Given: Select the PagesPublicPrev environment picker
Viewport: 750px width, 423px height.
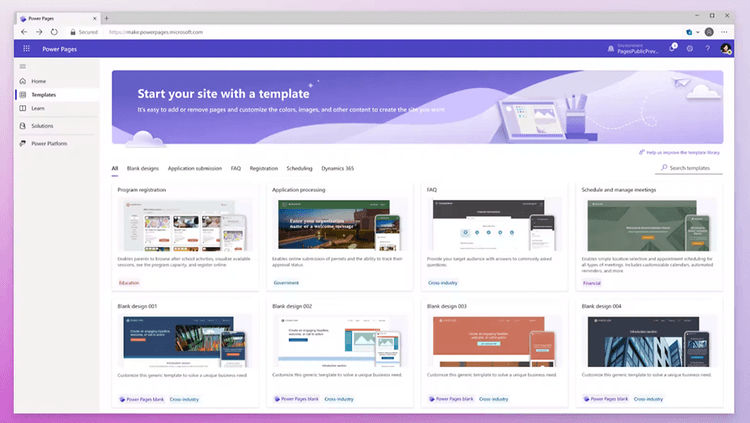Looking at the screenshot, I should [x=633, y=48].
